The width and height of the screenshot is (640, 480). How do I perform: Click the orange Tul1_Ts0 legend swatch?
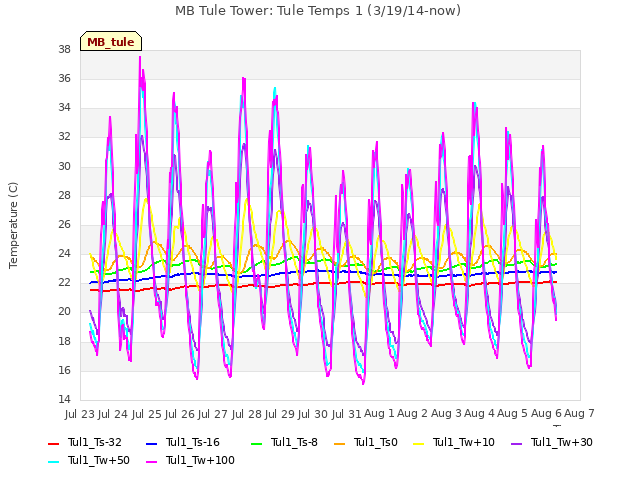click(x=340, y=444)
